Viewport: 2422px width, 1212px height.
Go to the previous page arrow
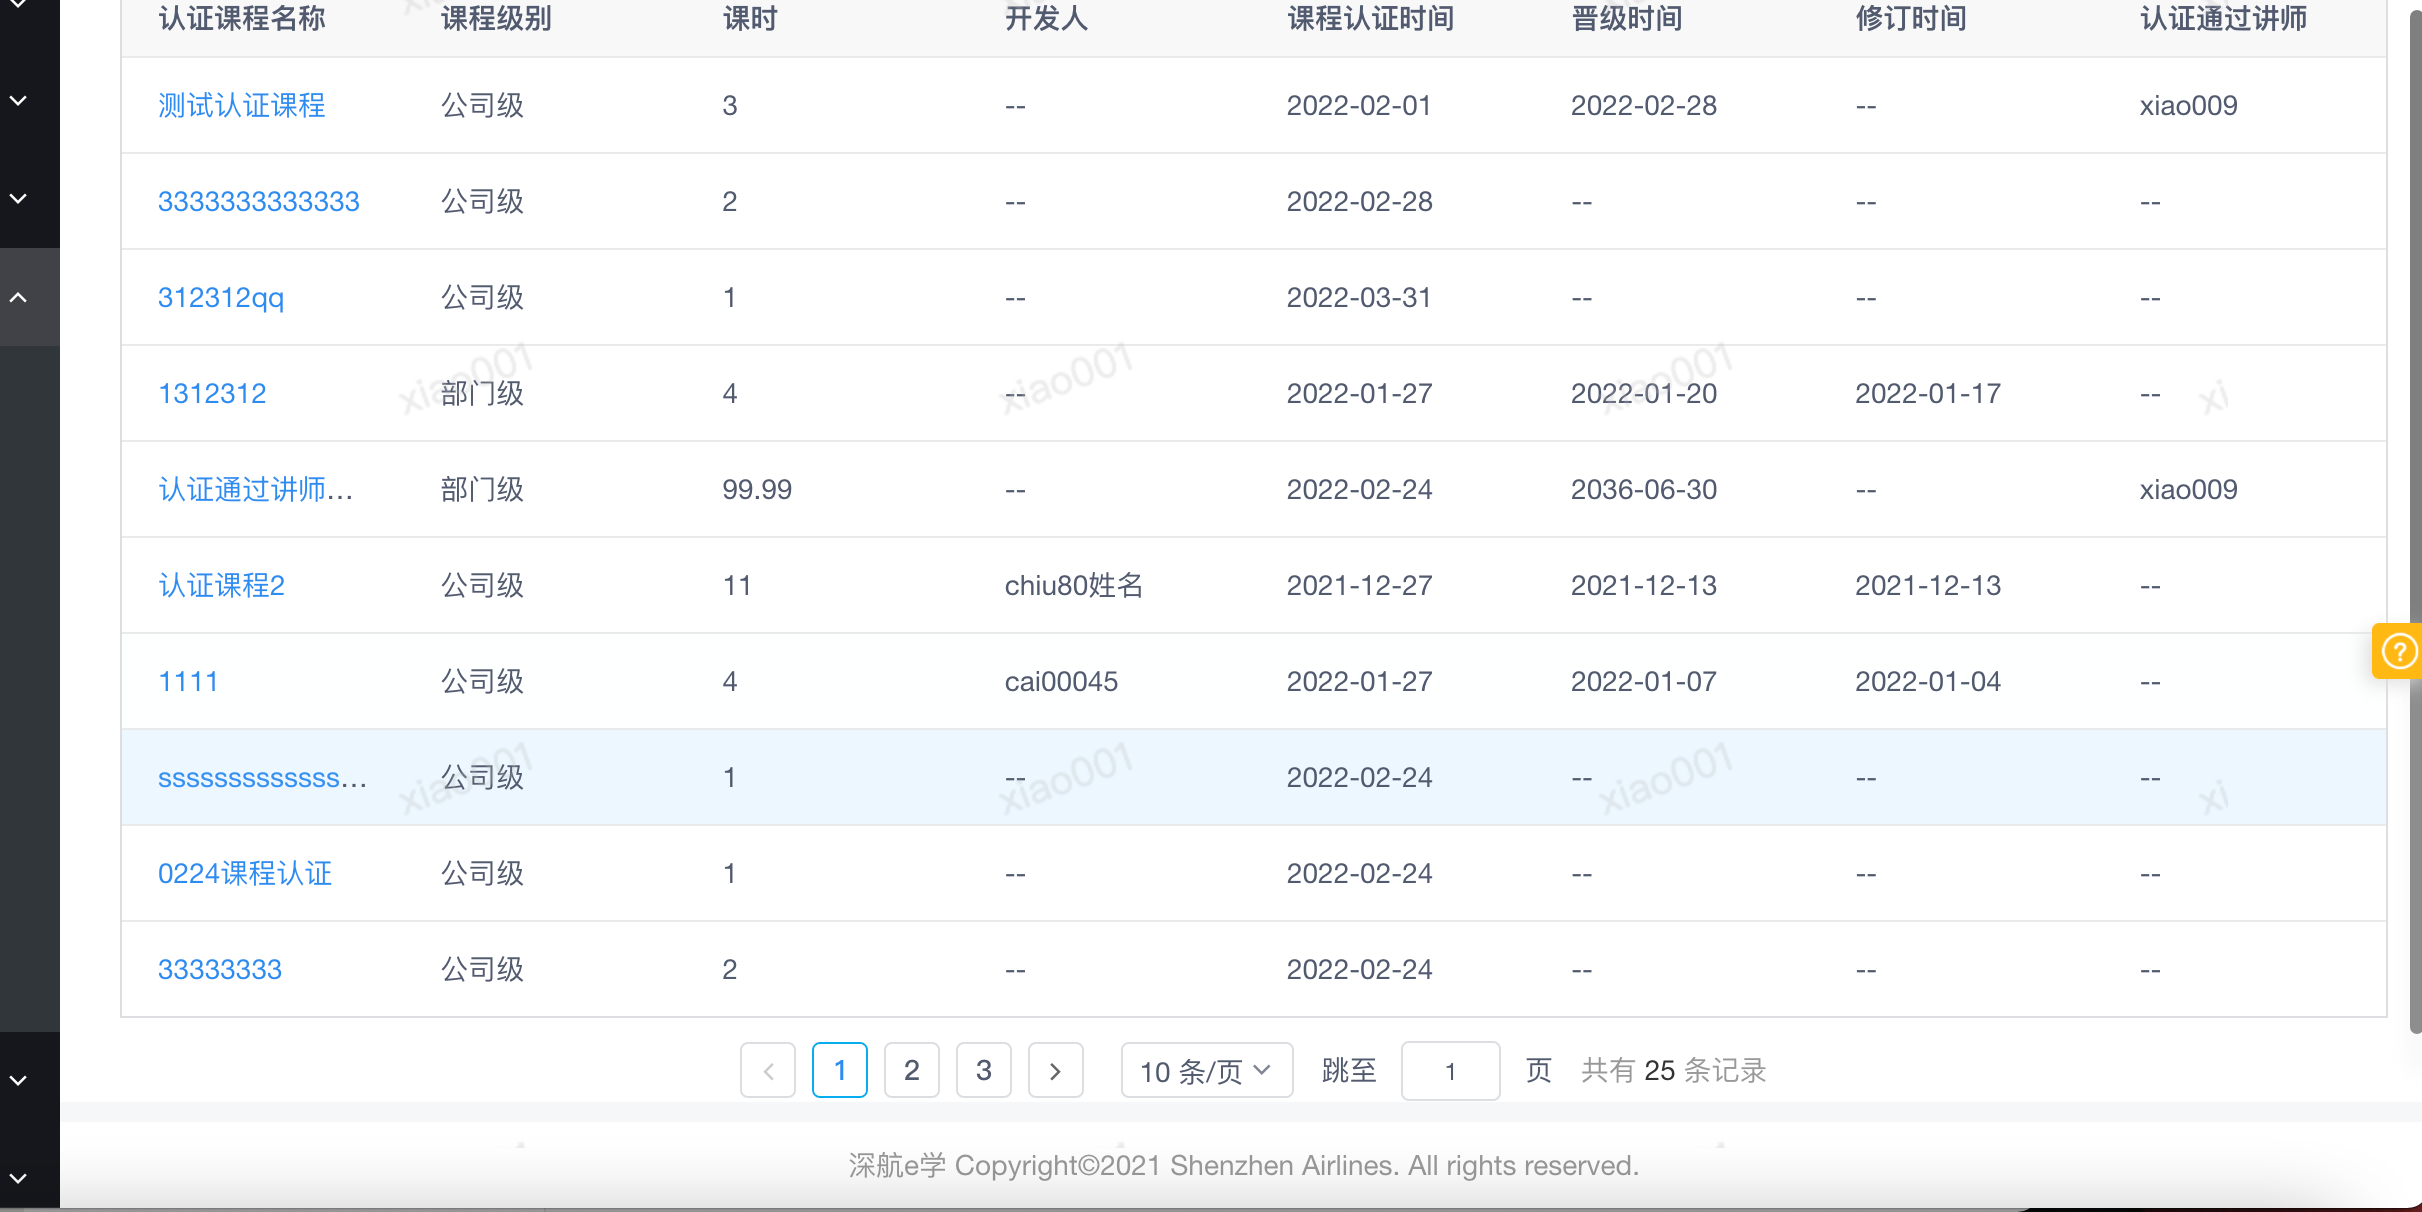pos(768,1071)
